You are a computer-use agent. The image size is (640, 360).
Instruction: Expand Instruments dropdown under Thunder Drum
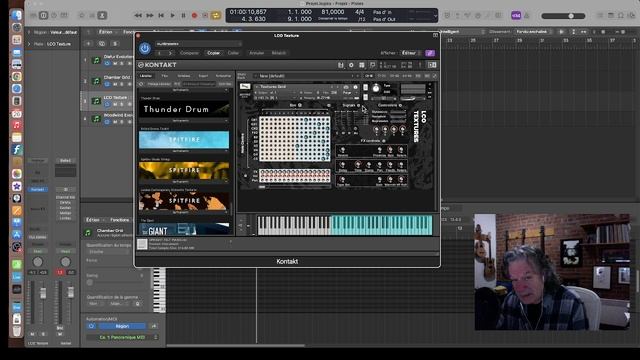184,120
